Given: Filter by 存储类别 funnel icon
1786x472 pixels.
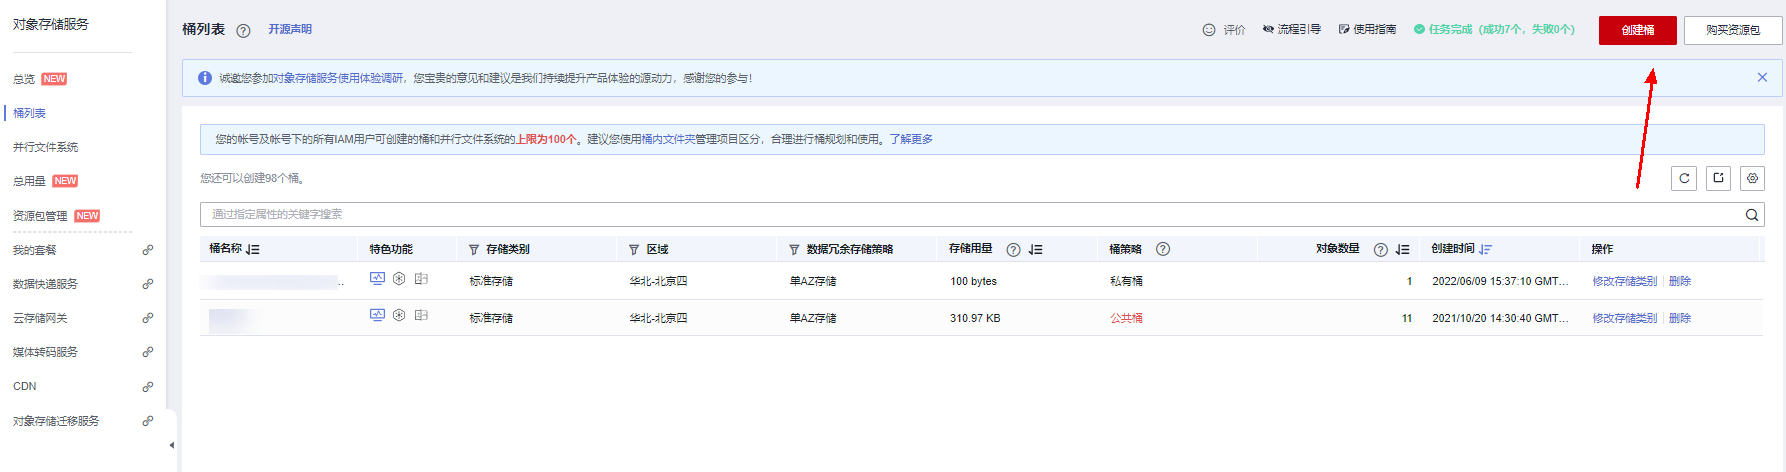Looking at the screenshot, I should point(474,249).
